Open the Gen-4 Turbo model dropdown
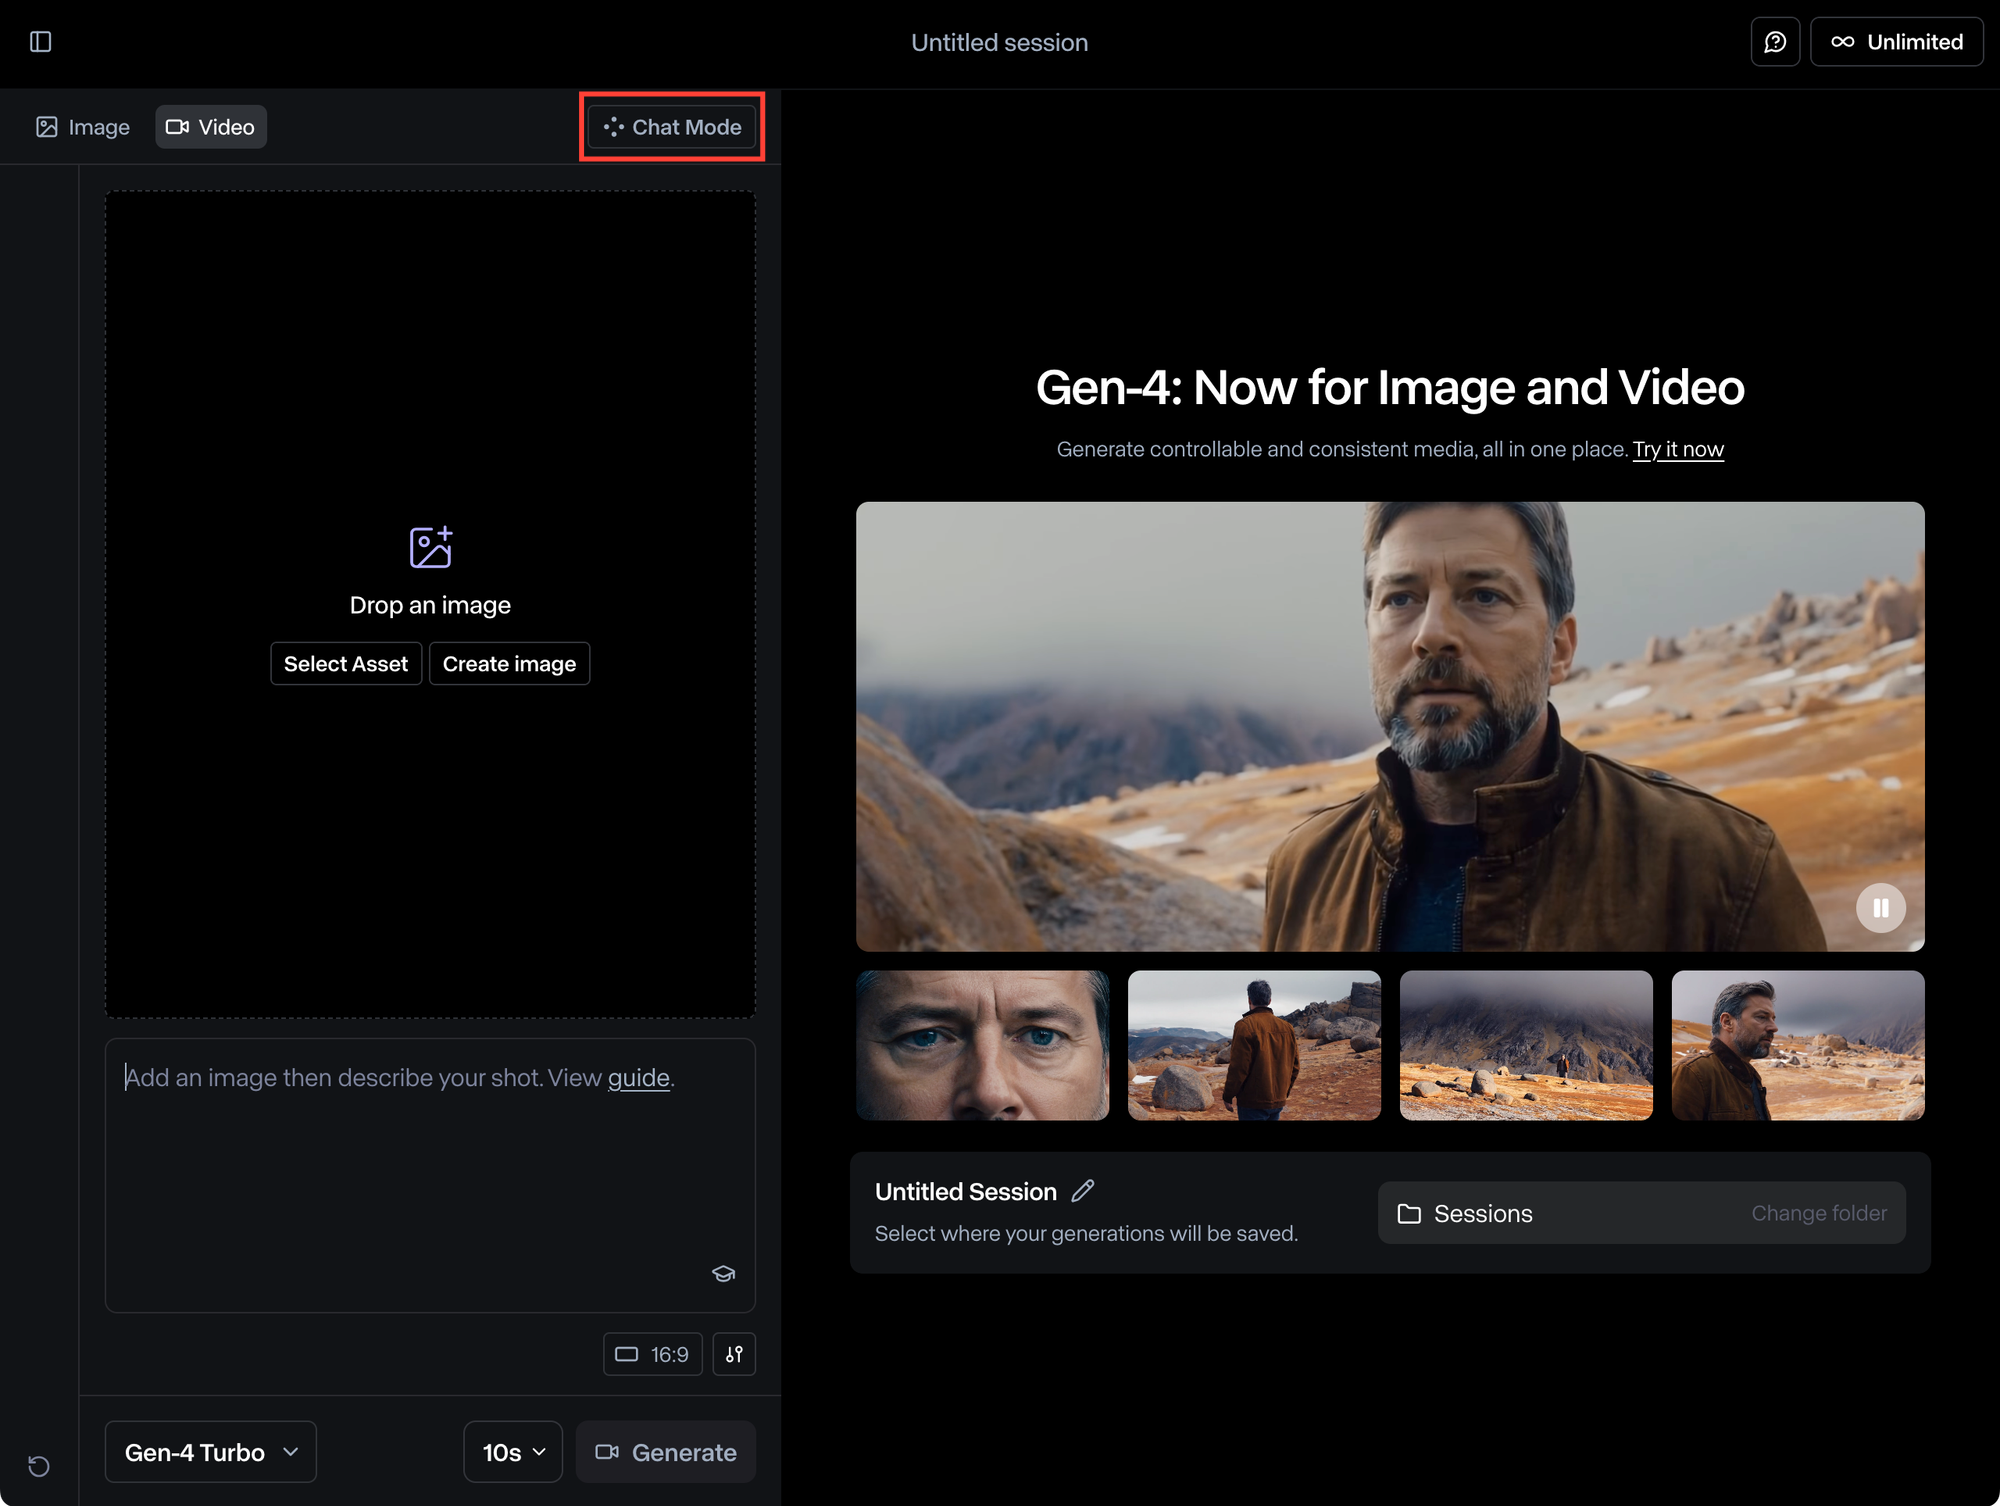This screenshot has height=1506, width=2000. [211, 1452]
